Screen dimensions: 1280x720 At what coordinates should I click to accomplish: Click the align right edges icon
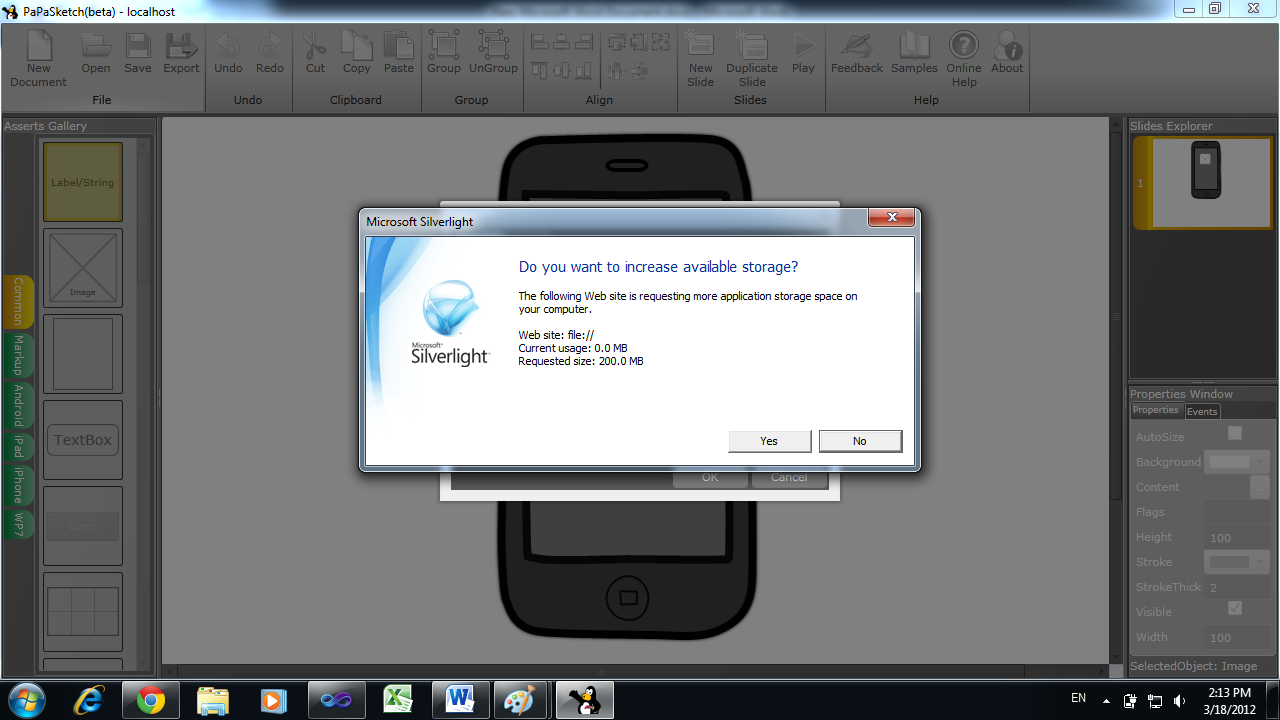tap(583, 41)
